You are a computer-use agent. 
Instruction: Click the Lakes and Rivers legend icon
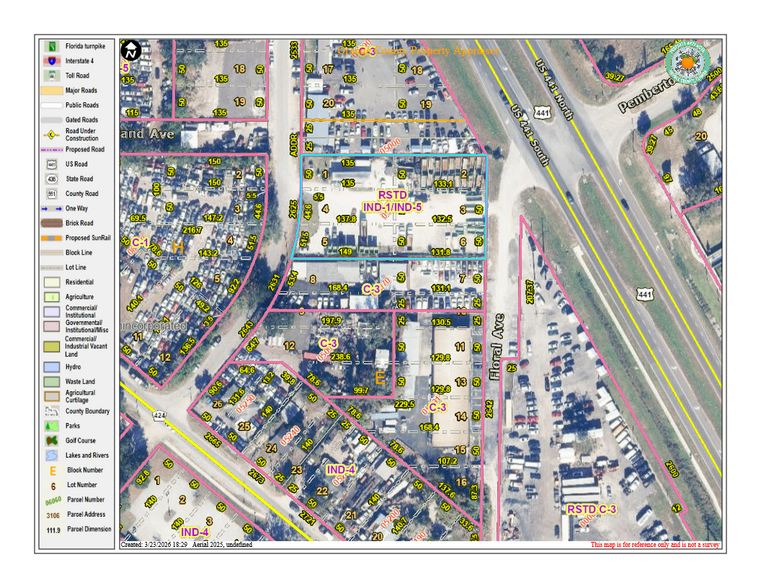[x=50, y=455]
